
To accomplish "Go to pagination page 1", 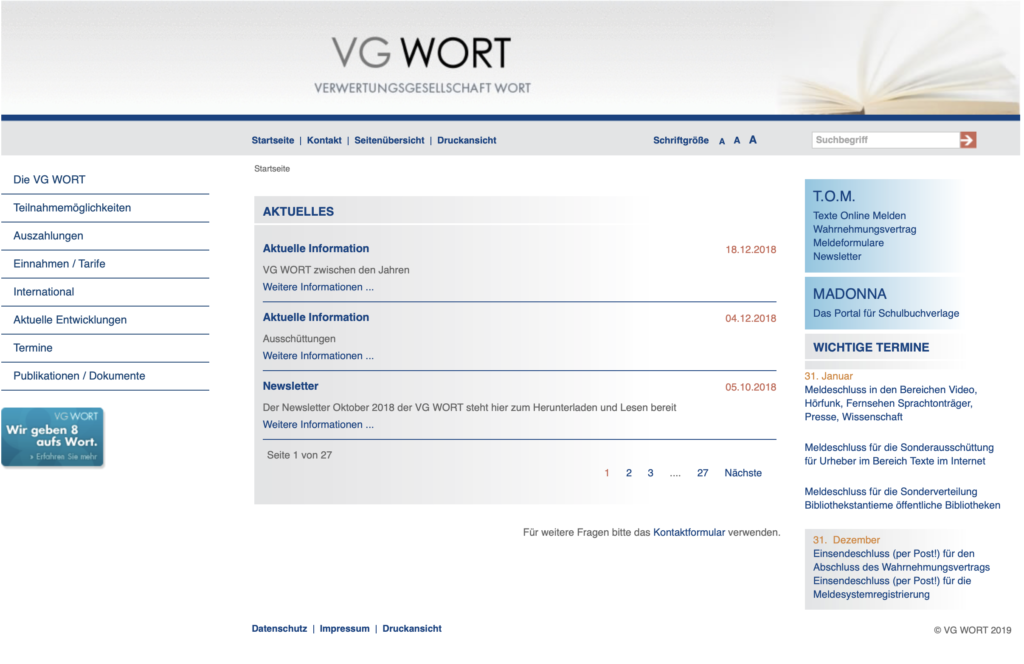I will (607, 473).
